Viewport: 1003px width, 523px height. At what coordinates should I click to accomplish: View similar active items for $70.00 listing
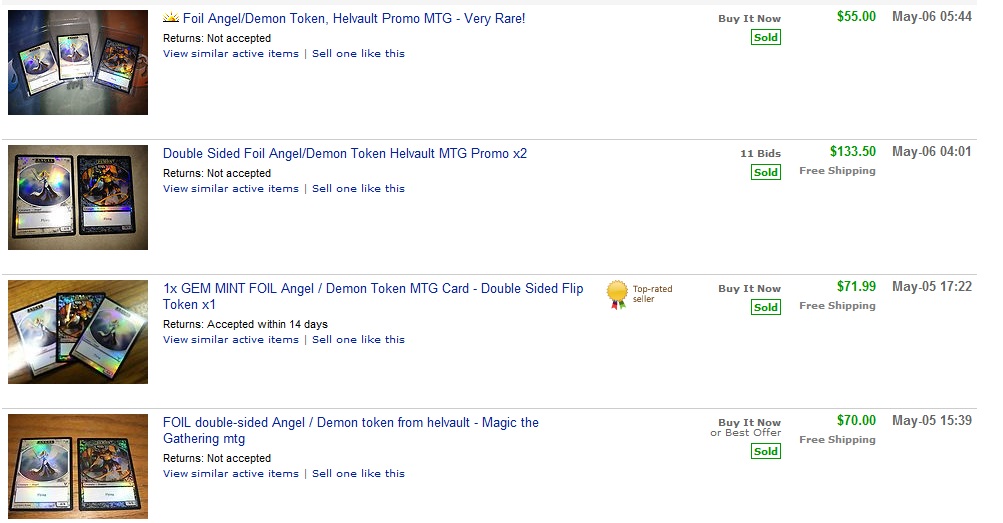click(231, 474)
